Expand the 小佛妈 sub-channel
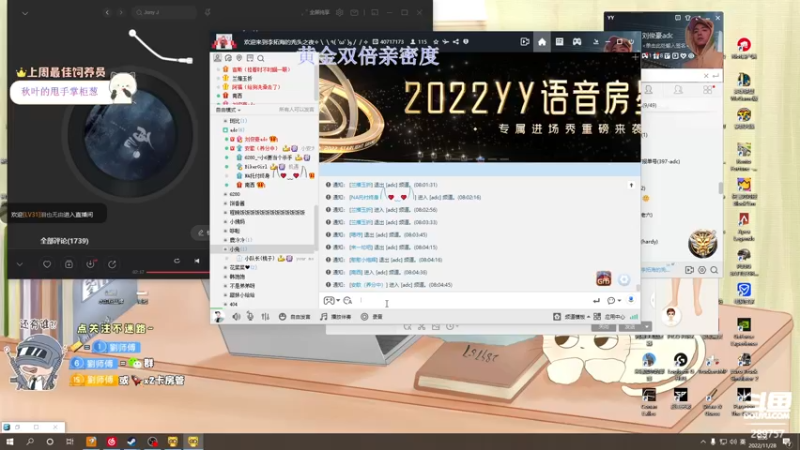800x450 pixels. click(x=226, y=221)
